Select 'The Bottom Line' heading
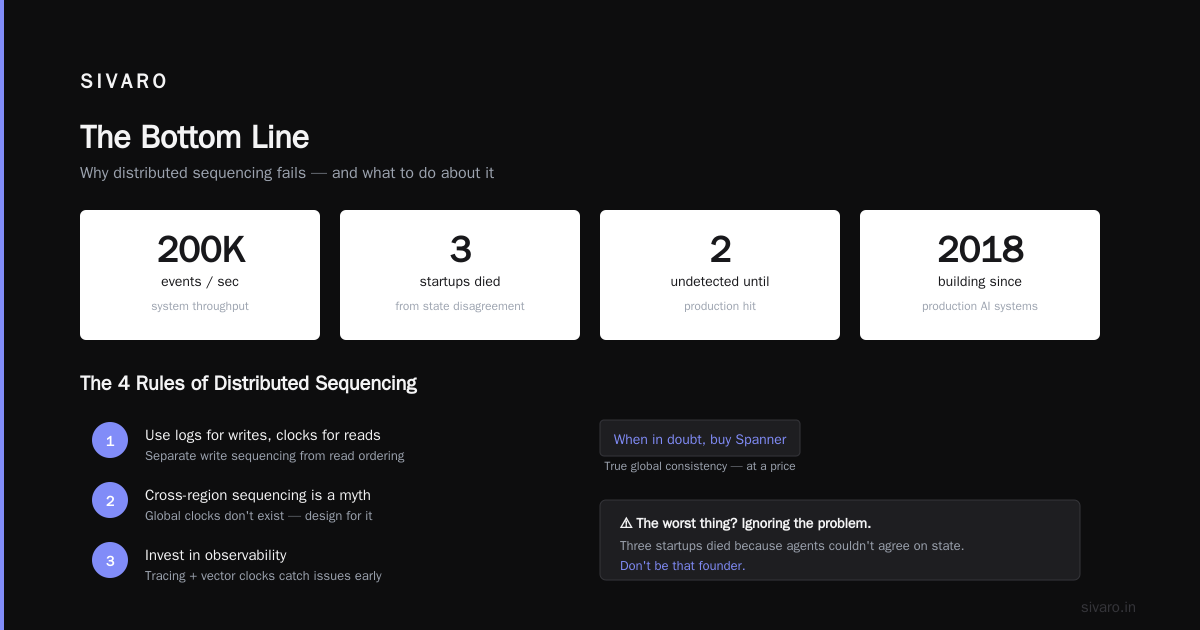 tap(194, 137)
